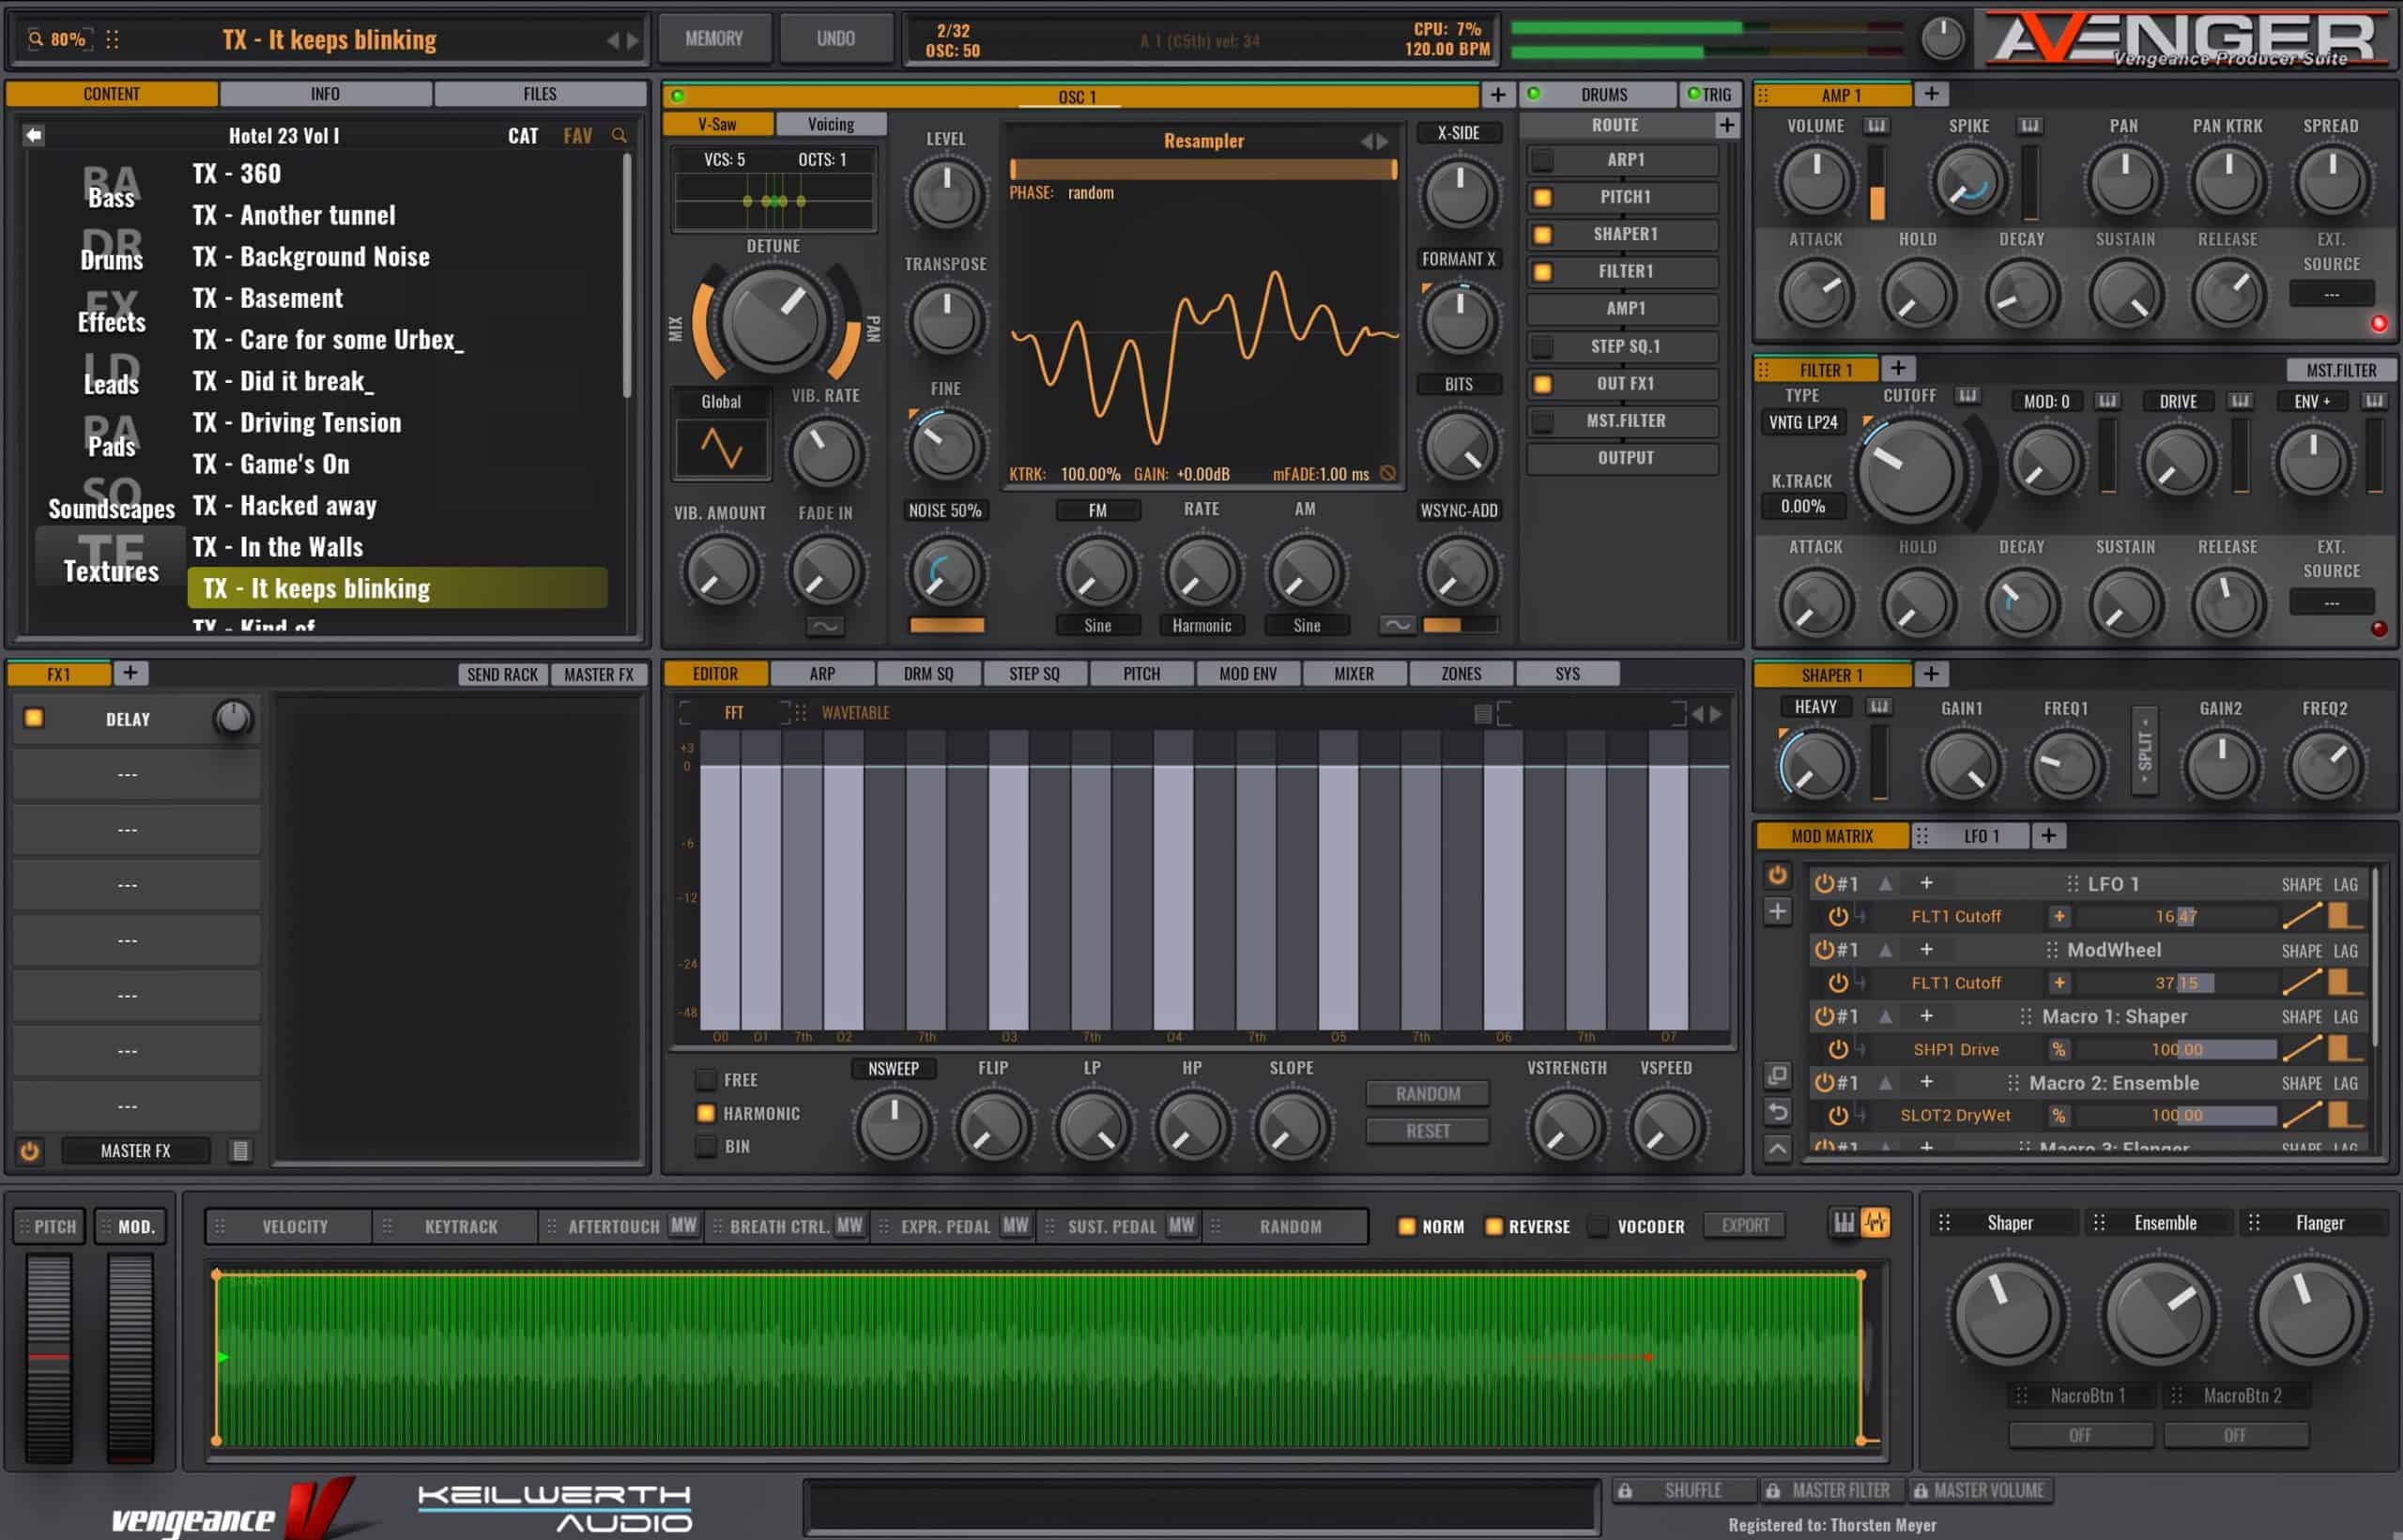Viewport: 2403px width, 1540px height.
Task: Enable ARP1 route checkbox
Action: (1543, 160)
